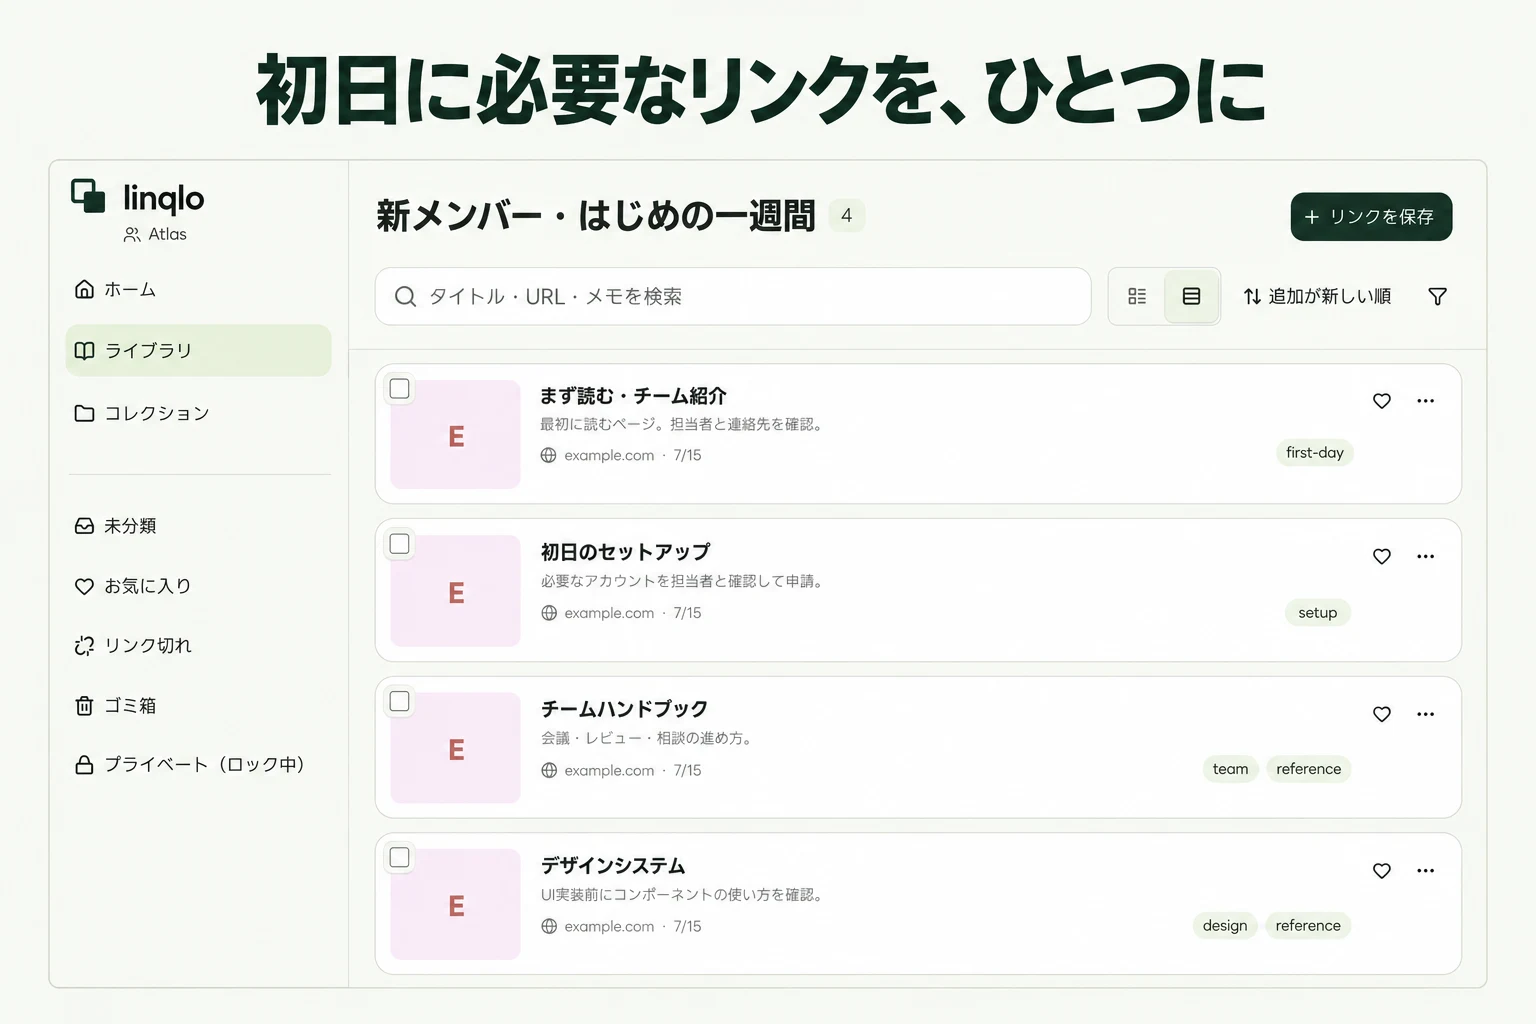Screen dimensions: 1536x1024
Task: Open プライベート(ロック中) locked section
Action: [x=198, y=765]
